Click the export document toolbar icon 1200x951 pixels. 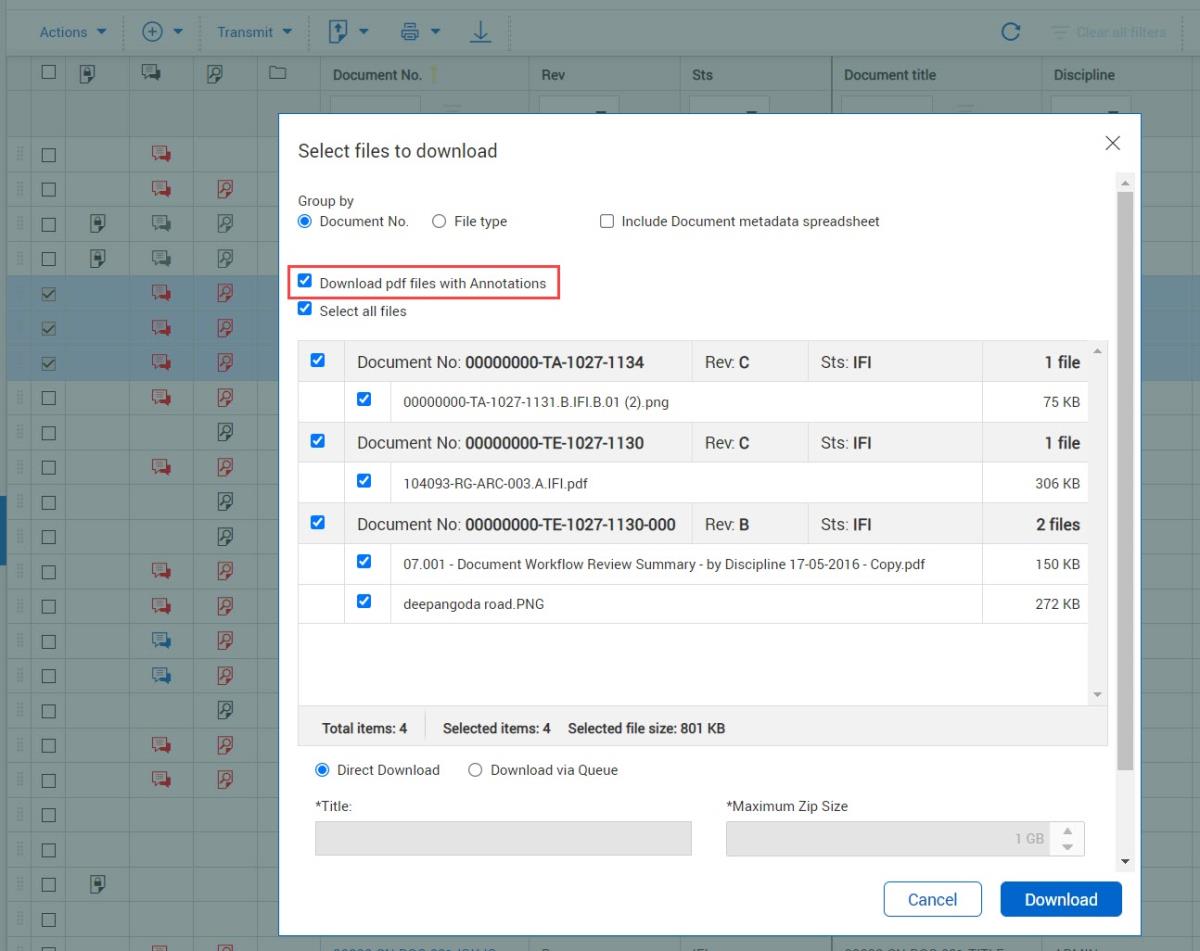click(339, 32)
